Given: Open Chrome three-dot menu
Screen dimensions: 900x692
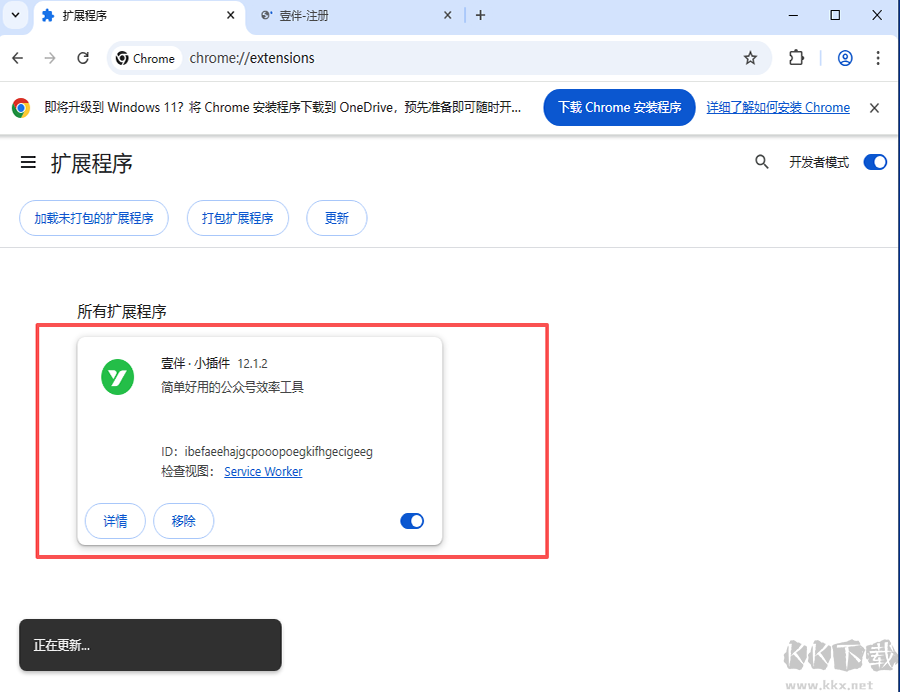Looking at the screenshot, I should click(x=878, y=58).
